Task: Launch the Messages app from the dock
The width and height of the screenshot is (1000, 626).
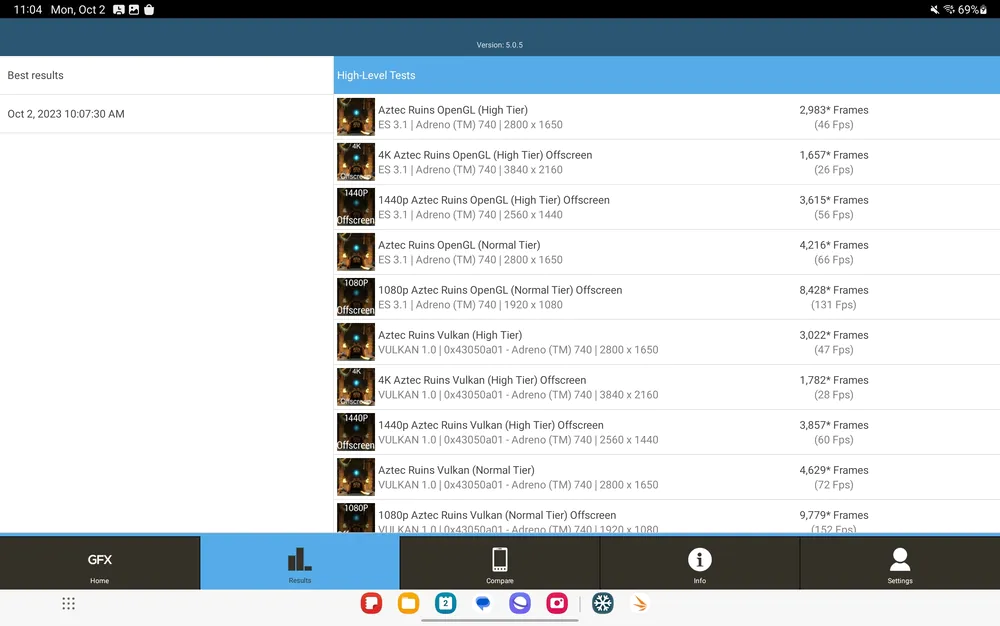Action: [x=483, y=603]
